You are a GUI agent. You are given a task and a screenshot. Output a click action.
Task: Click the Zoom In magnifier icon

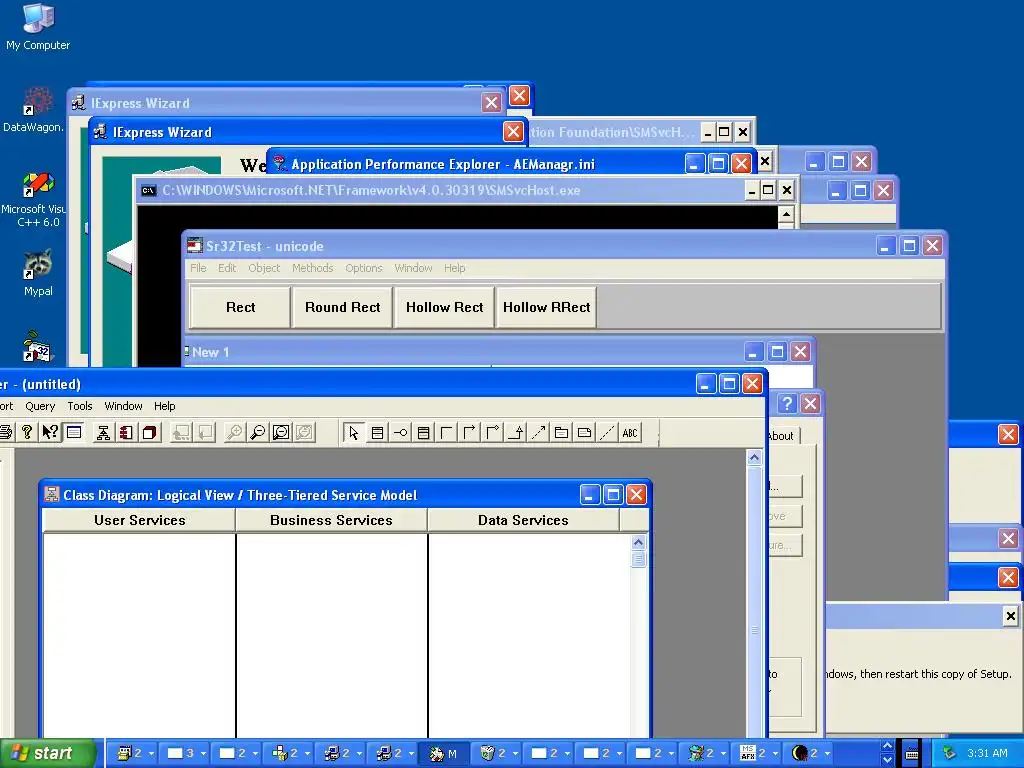[234, 432]
